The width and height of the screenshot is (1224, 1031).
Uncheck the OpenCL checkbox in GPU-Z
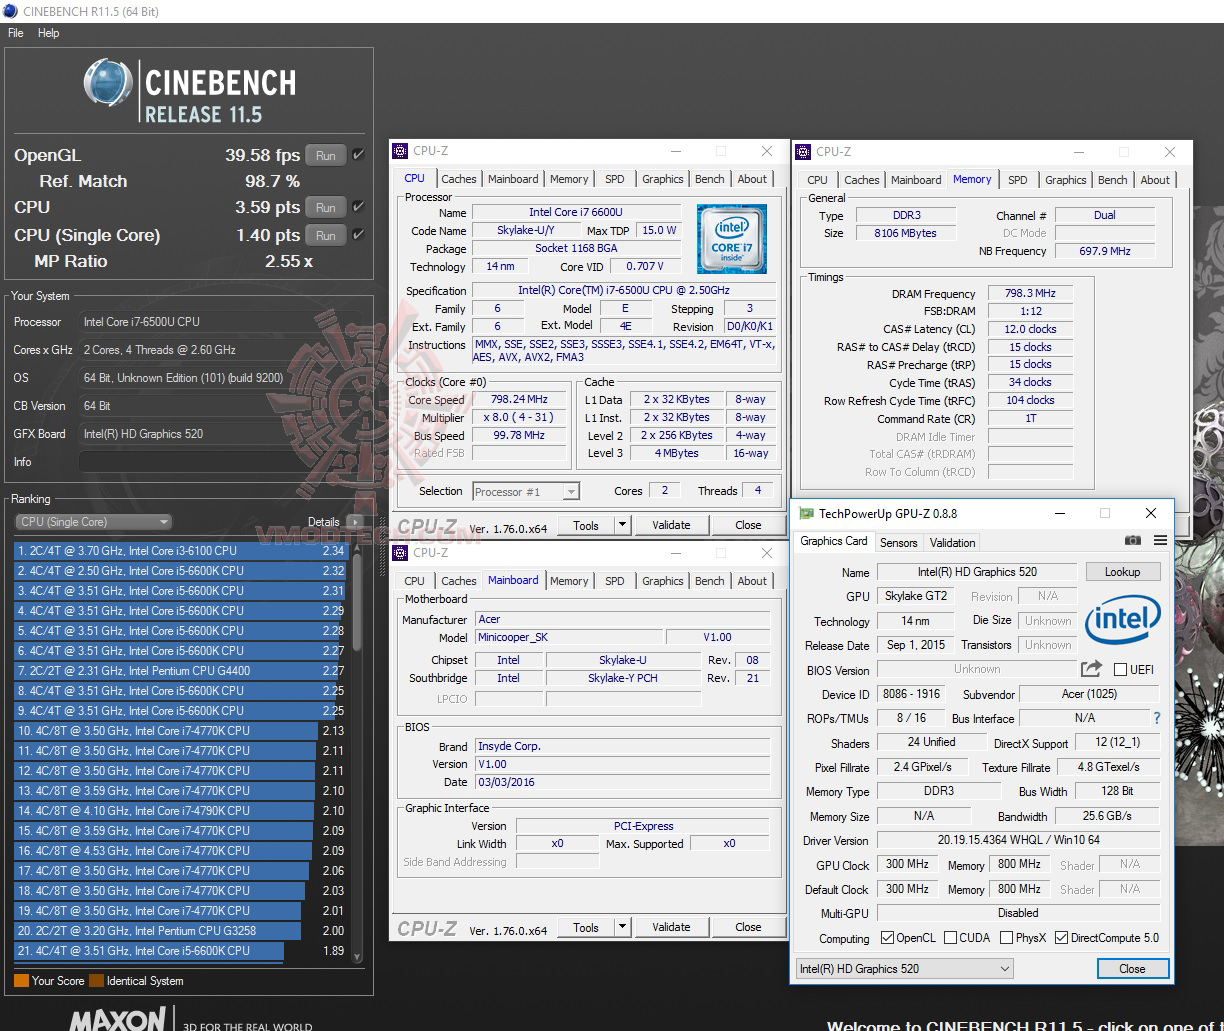(x=887, y=938)
